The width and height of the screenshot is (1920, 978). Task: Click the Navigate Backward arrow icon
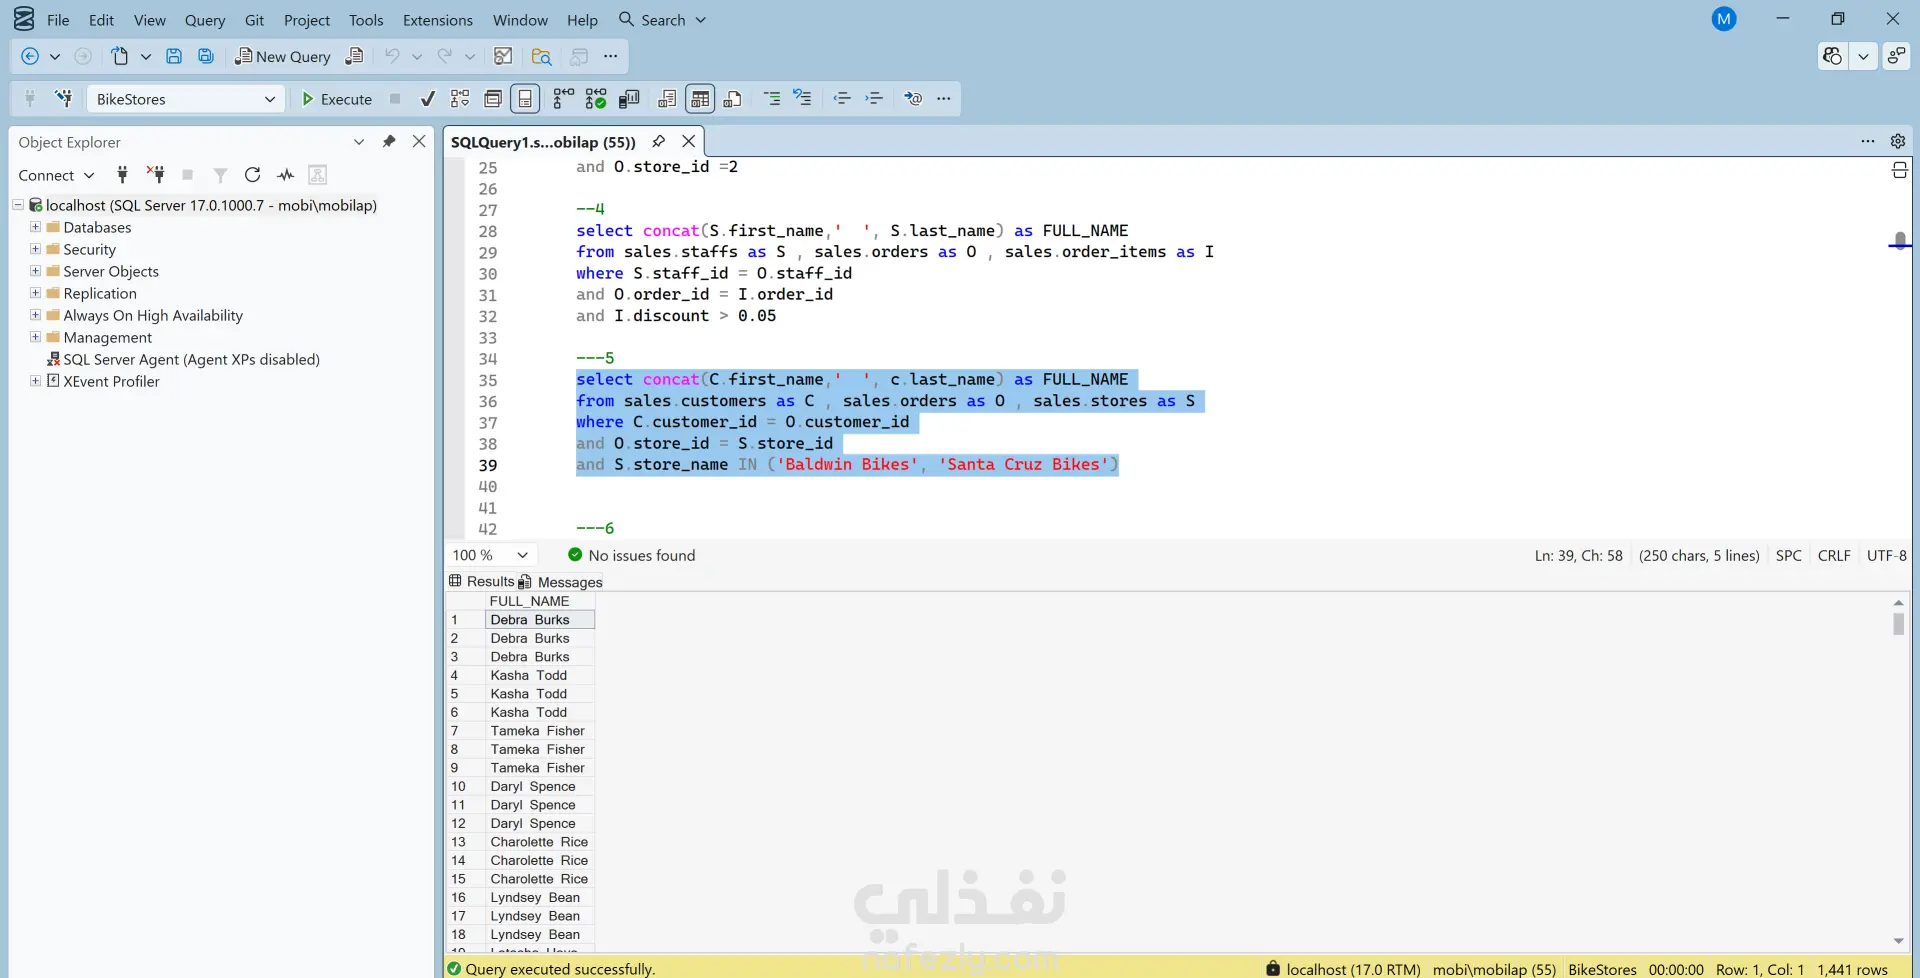click(30, 56)
